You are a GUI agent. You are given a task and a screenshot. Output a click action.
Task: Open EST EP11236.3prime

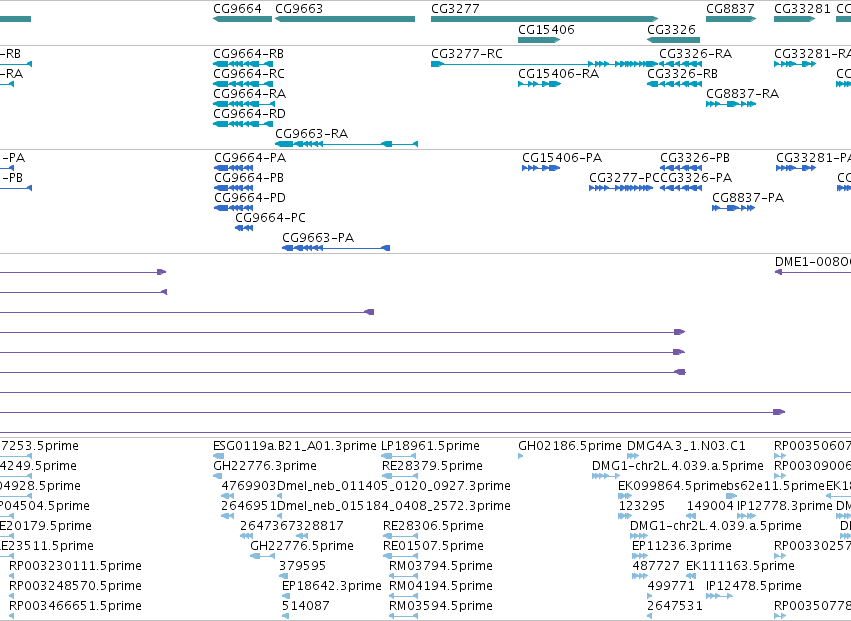(682, 546)
